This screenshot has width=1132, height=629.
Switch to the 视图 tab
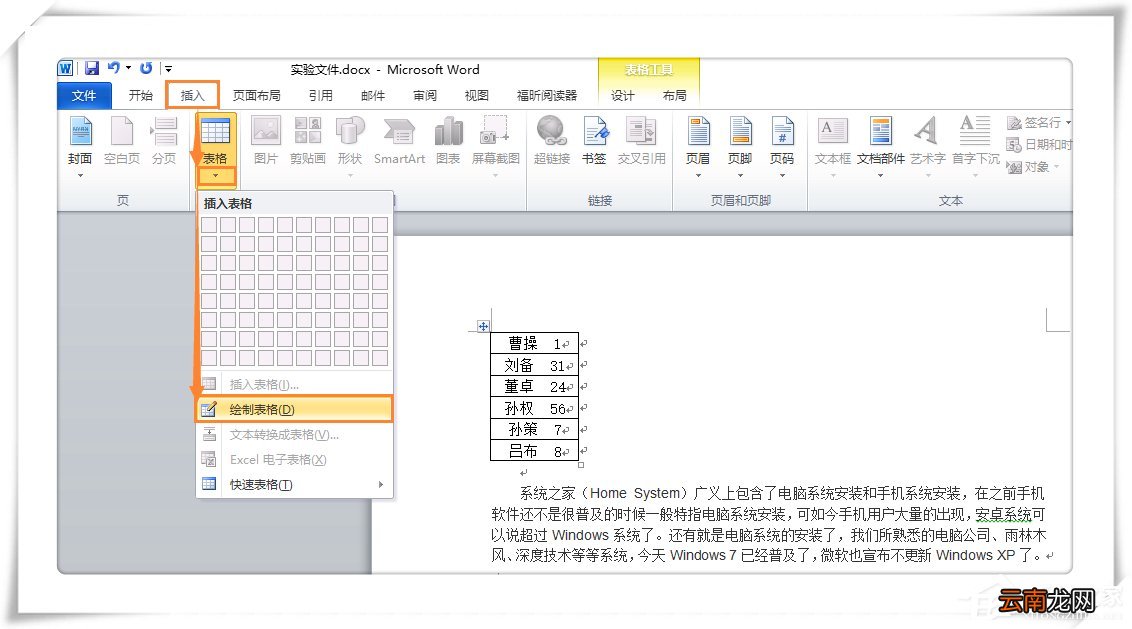[x=476, y=95]
